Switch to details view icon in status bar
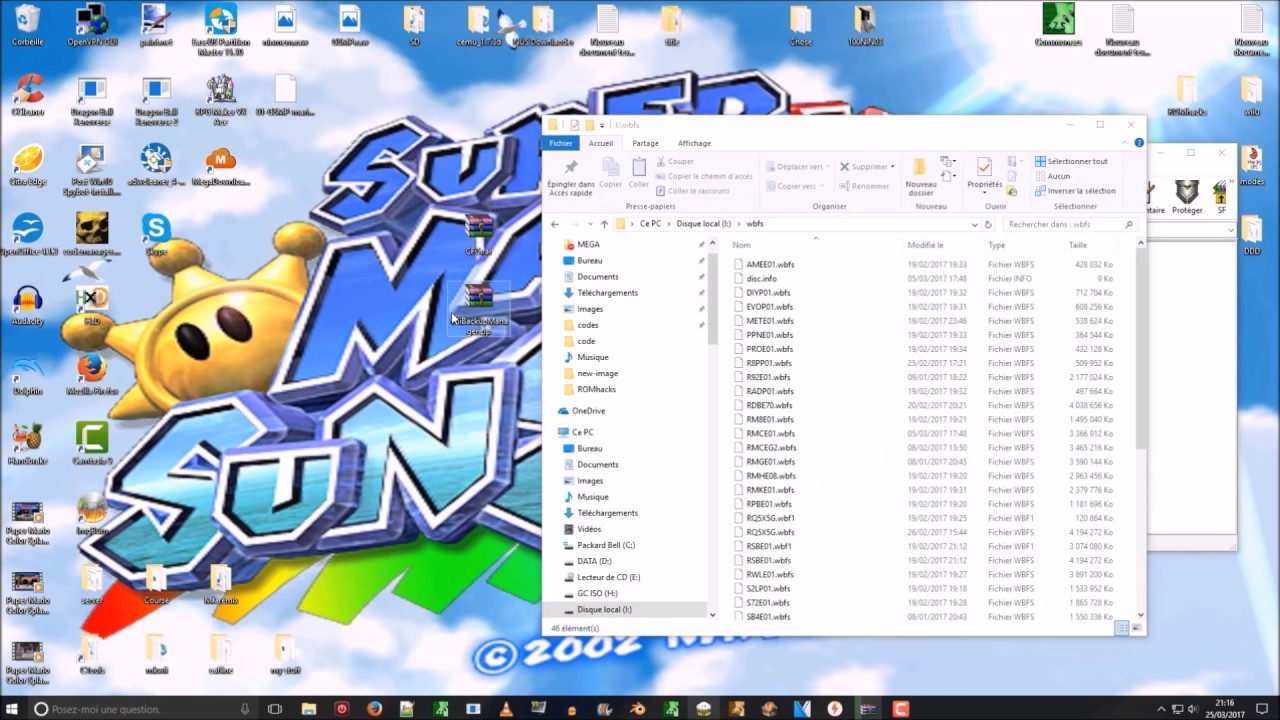The width and height of the screenshot is (1280, 720). [1121, 628]
